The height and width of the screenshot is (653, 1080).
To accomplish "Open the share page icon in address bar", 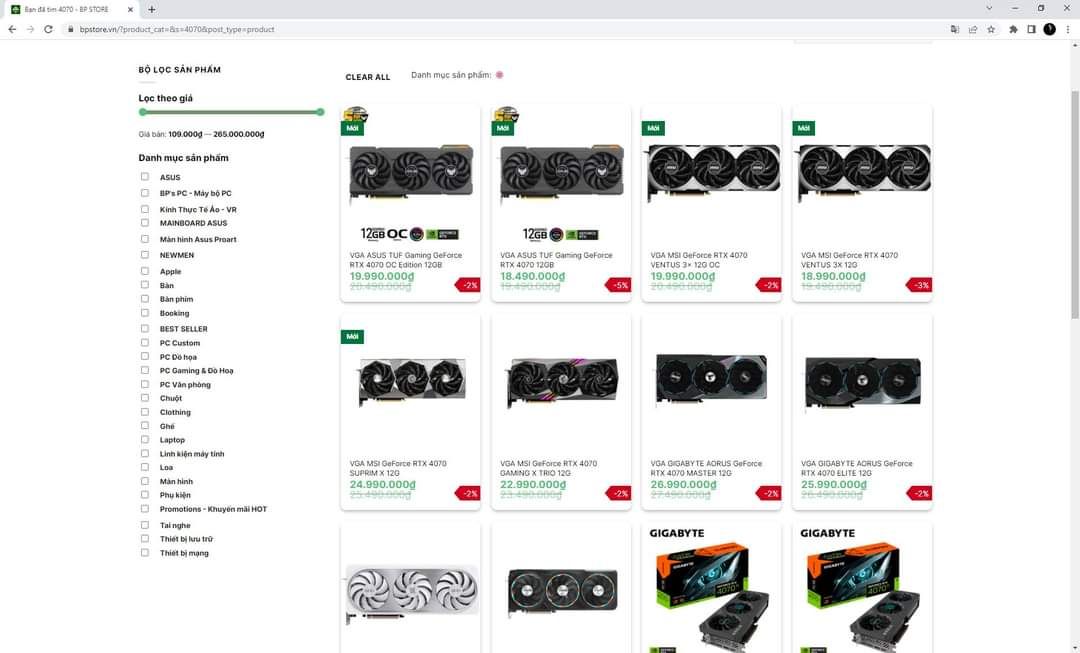I will [x=973, y=30].
